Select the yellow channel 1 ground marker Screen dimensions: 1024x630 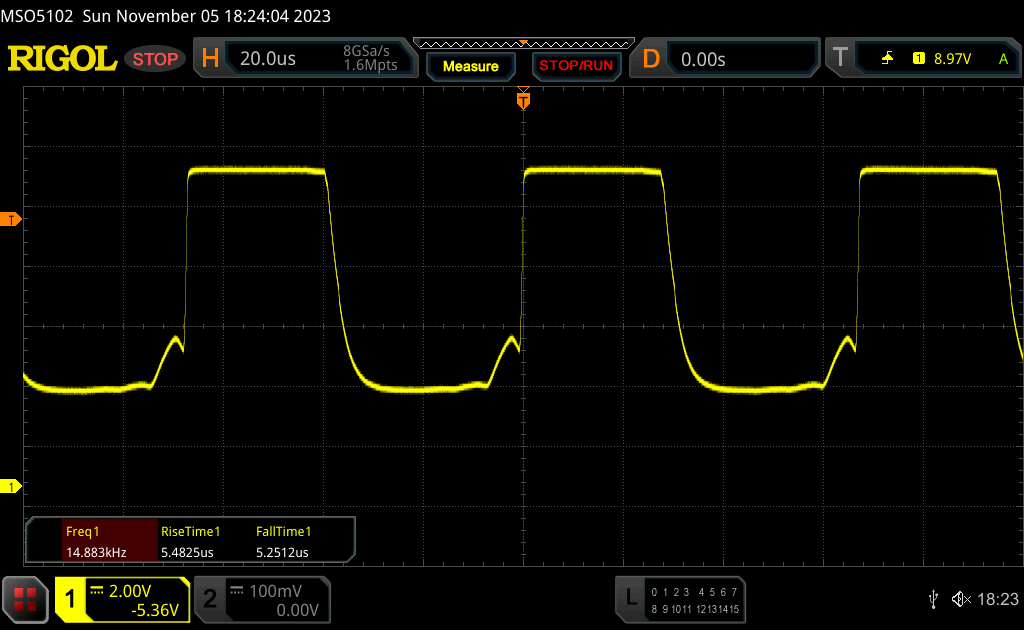point(12,487)
